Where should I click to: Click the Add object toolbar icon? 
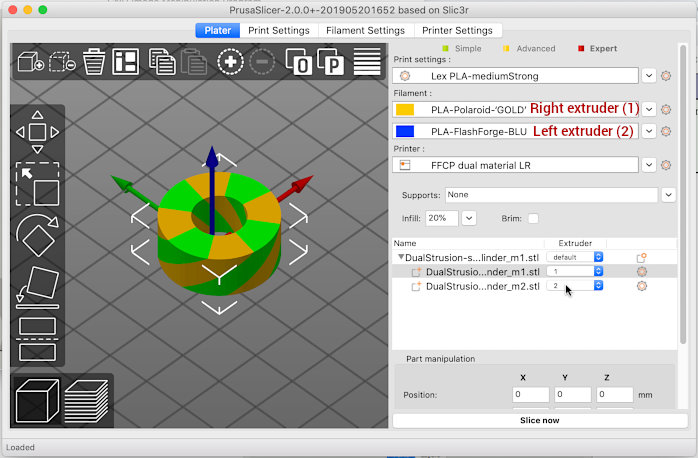click(30, 62)
